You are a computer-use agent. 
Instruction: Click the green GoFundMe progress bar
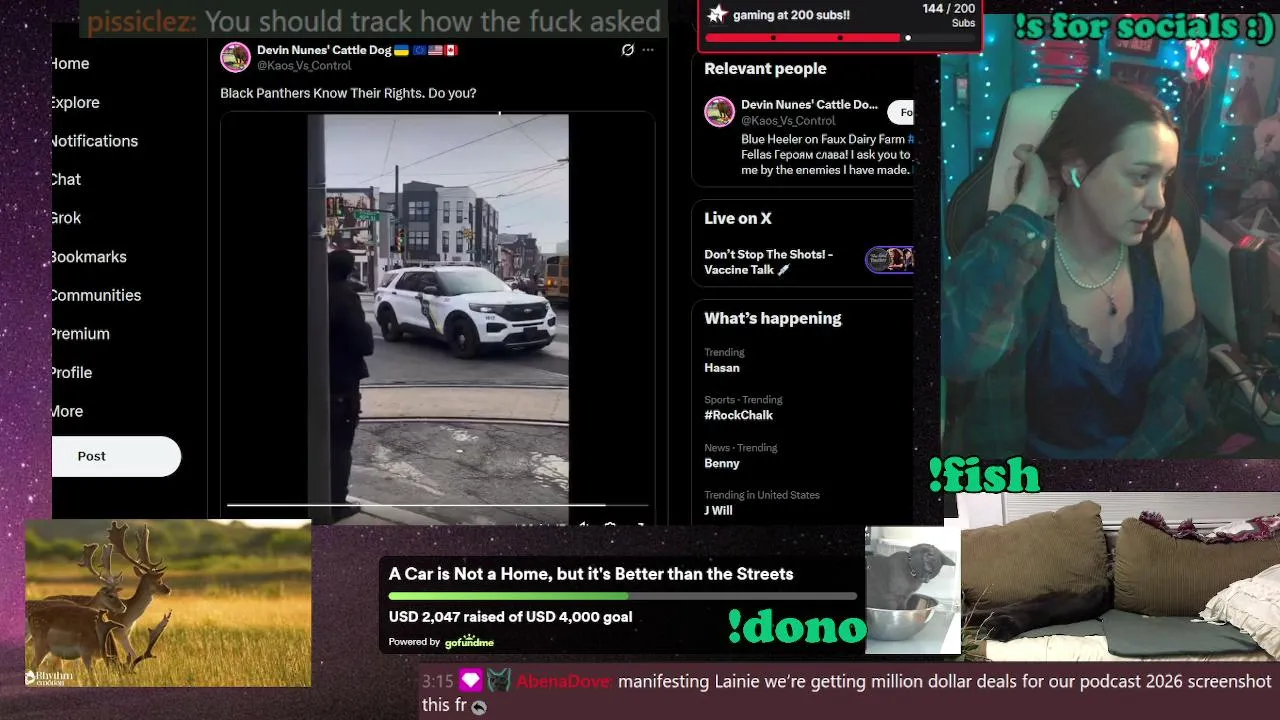tap(622, 596)
